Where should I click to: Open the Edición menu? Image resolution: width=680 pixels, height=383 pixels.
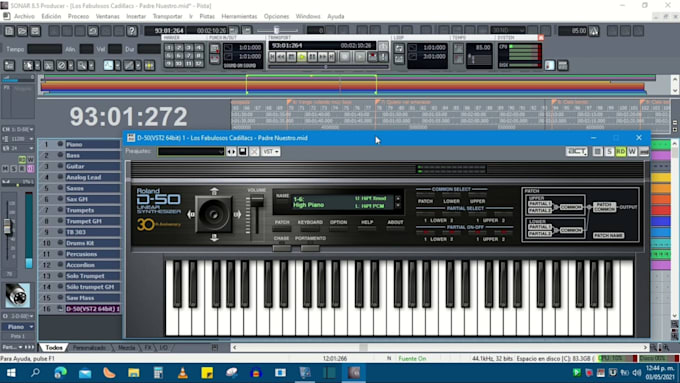[x=51, y=16]
